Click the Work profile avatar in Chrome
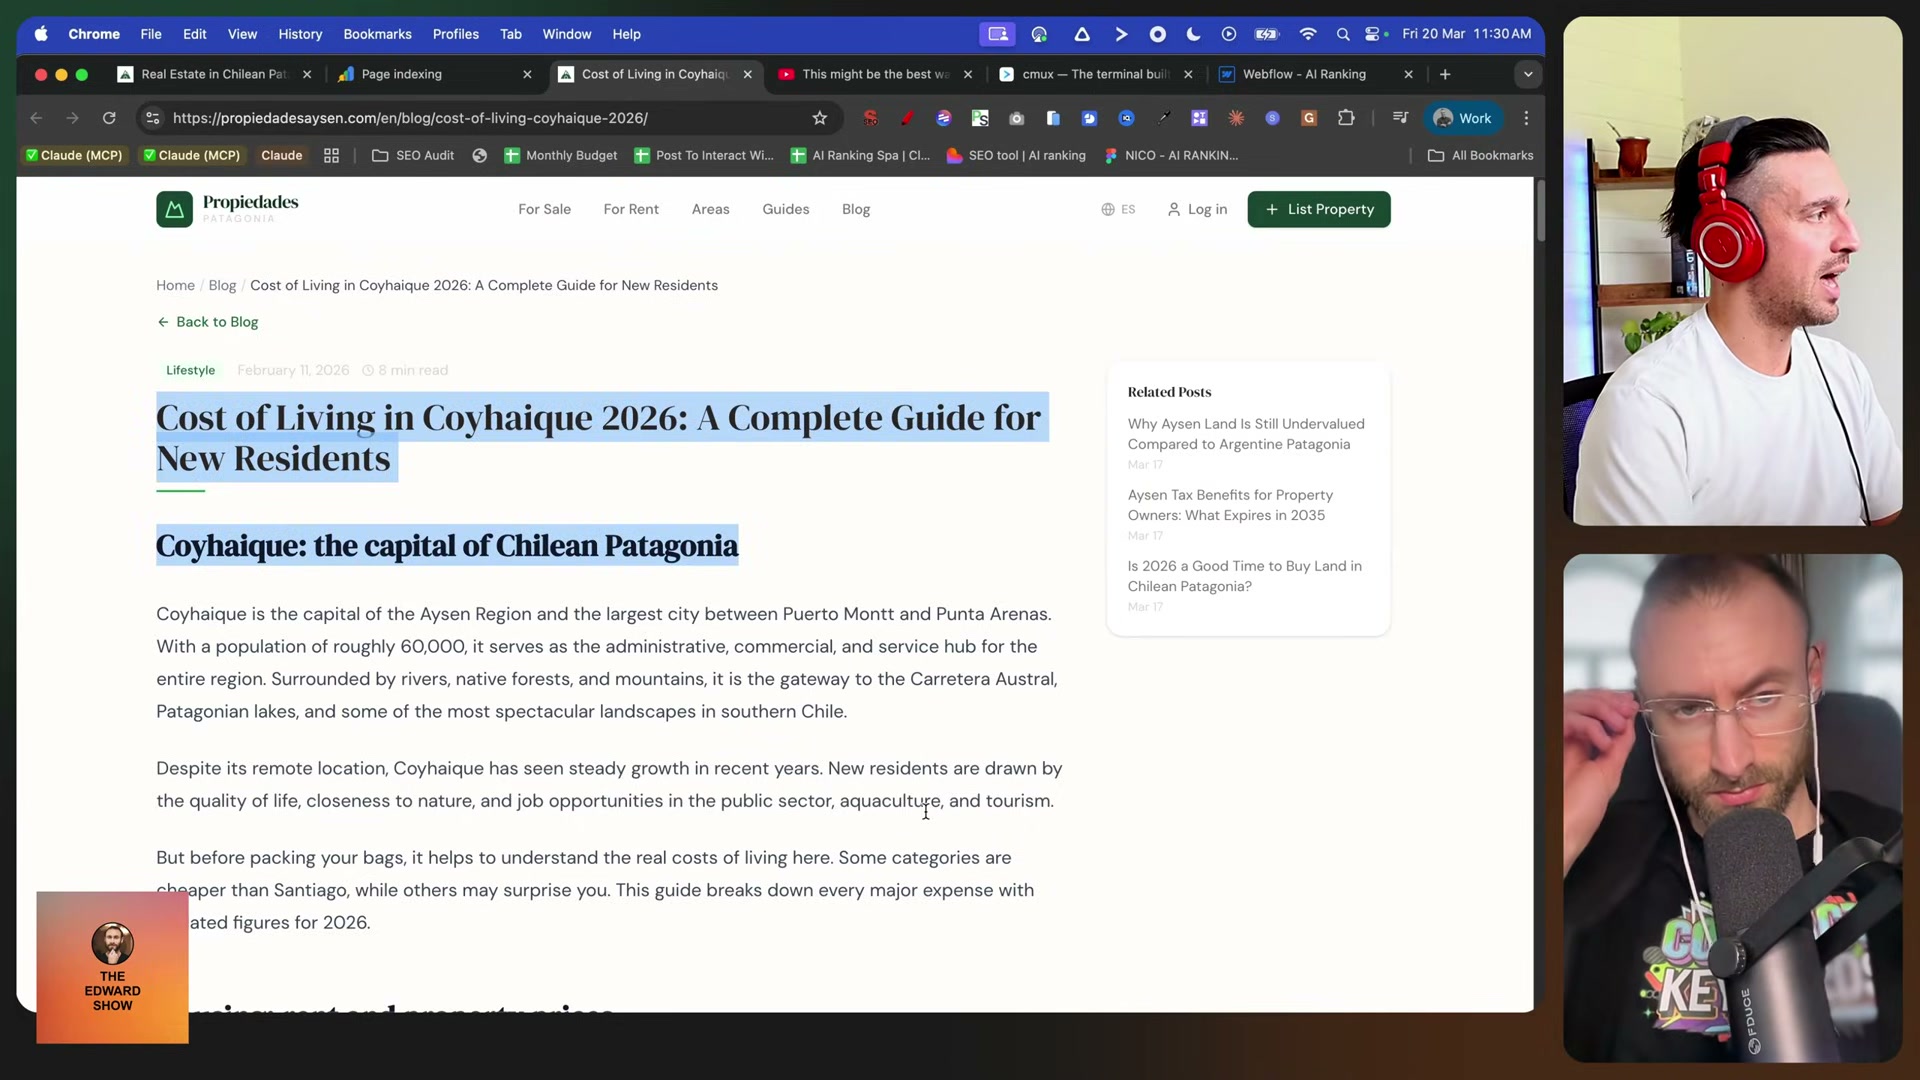This screenshot has height=1080, width=1920. [1463, 118]
